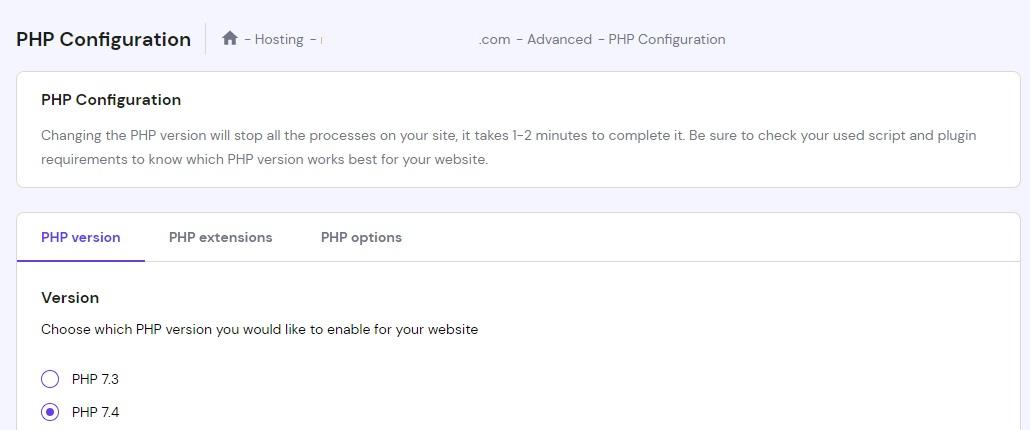1030x430 pixels.
Task: Click the PHP 7.3 label text
Action: click(95, 380)
